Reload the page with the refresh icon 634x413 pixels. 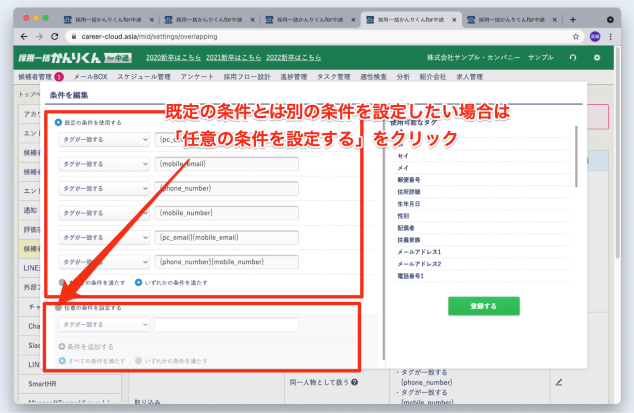click(x=53, y=36)
